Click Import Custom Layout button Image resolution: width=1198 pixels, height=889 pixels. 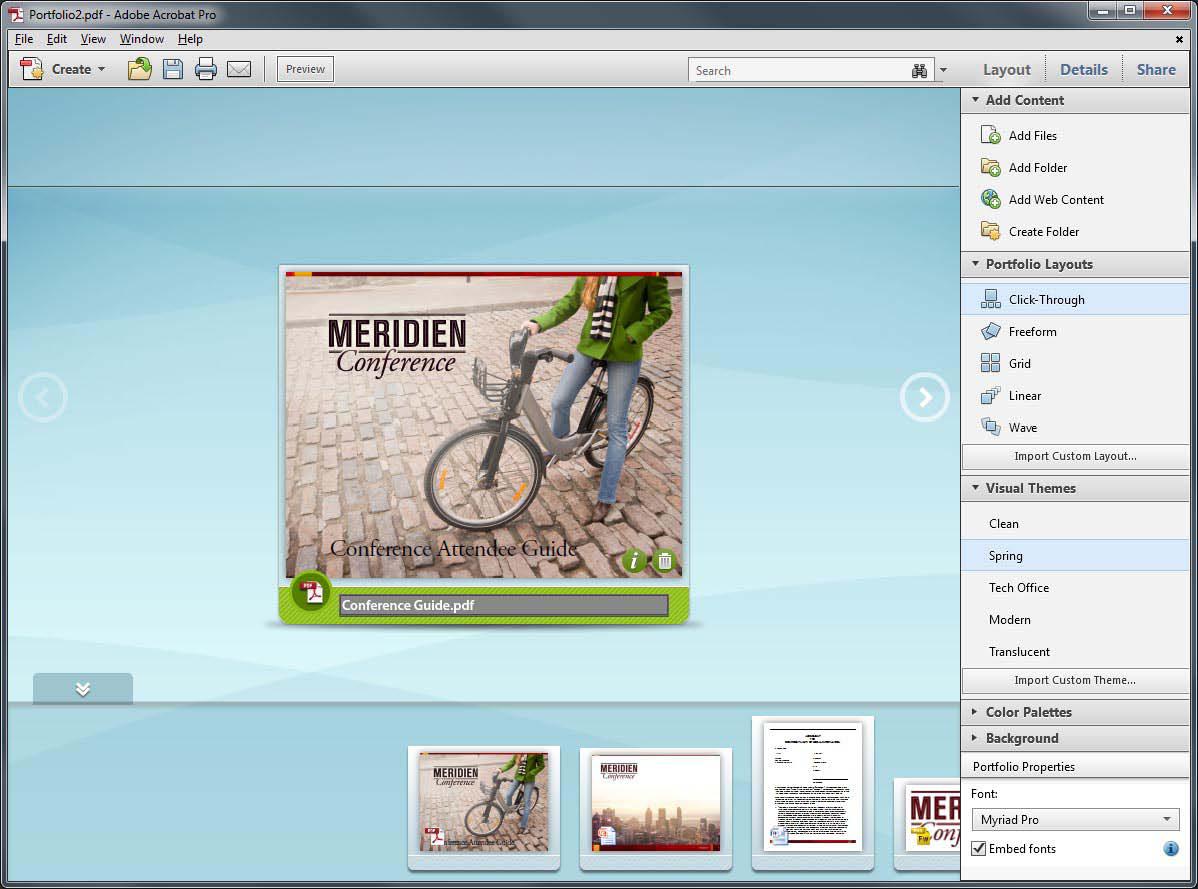pos(1075,456)
